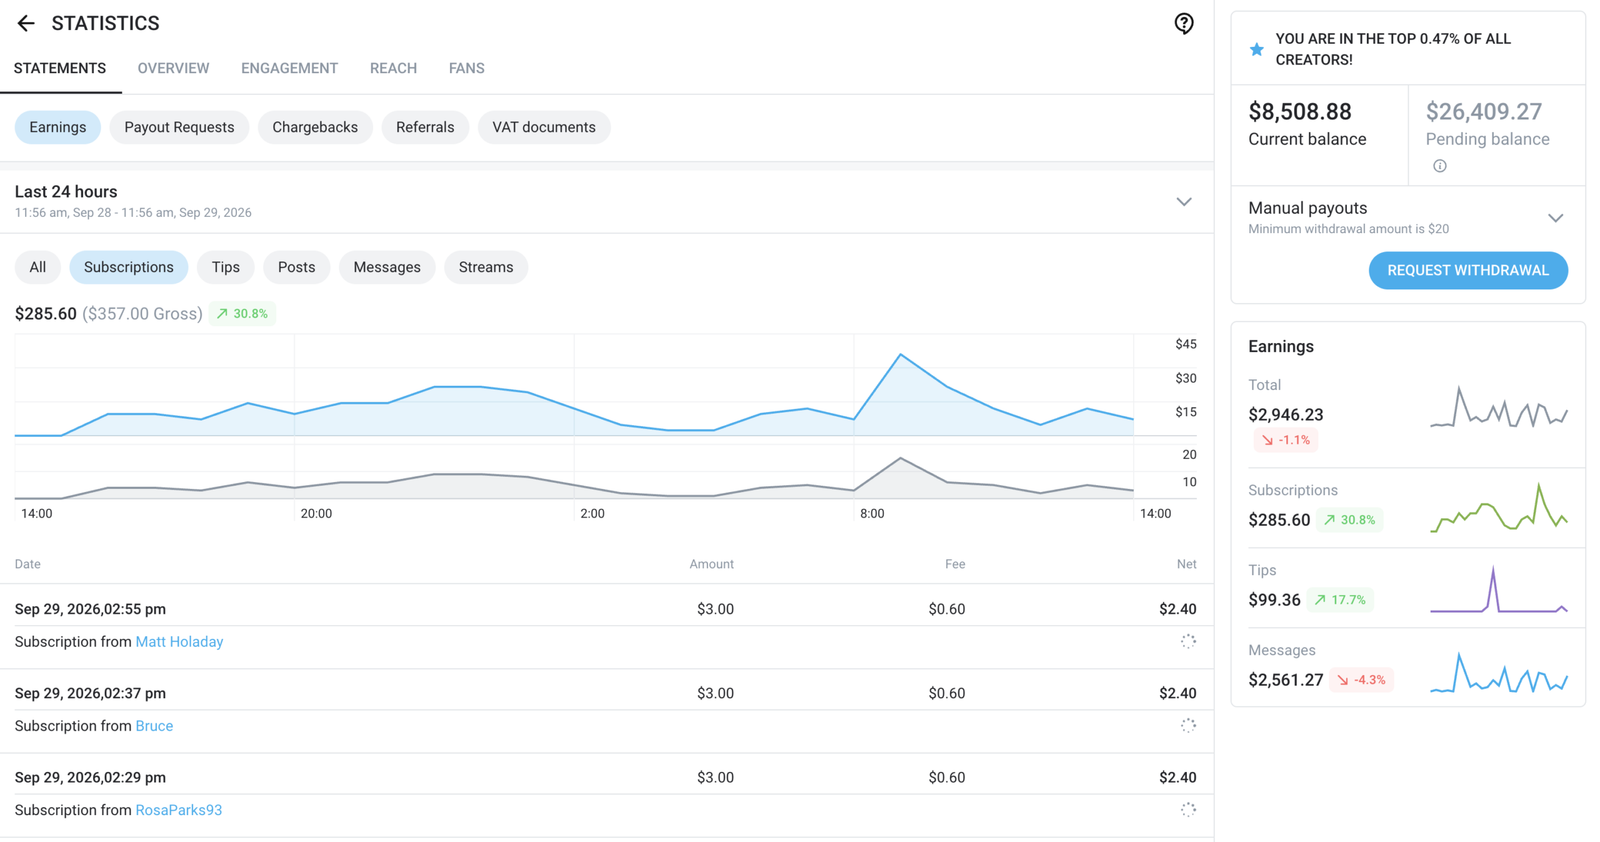
Task: Click the 30.8% increase badge above chart
Action: click(x=243, y=313)
